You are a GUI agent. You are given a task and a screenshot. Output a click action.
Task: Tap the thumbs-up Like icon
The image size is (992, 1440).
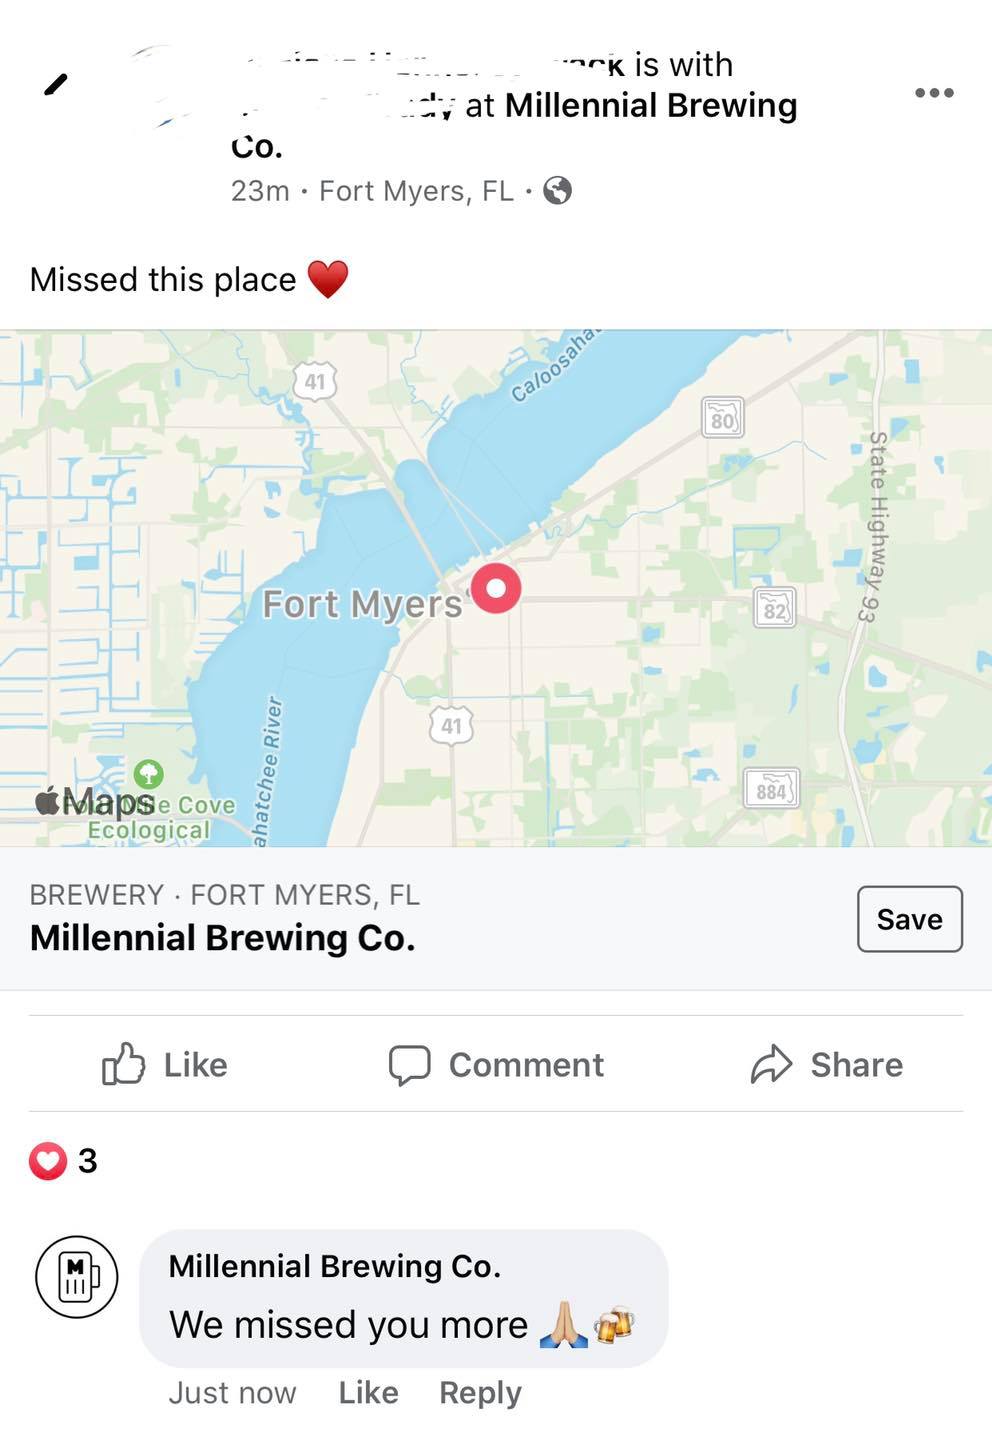[124, 1064]
